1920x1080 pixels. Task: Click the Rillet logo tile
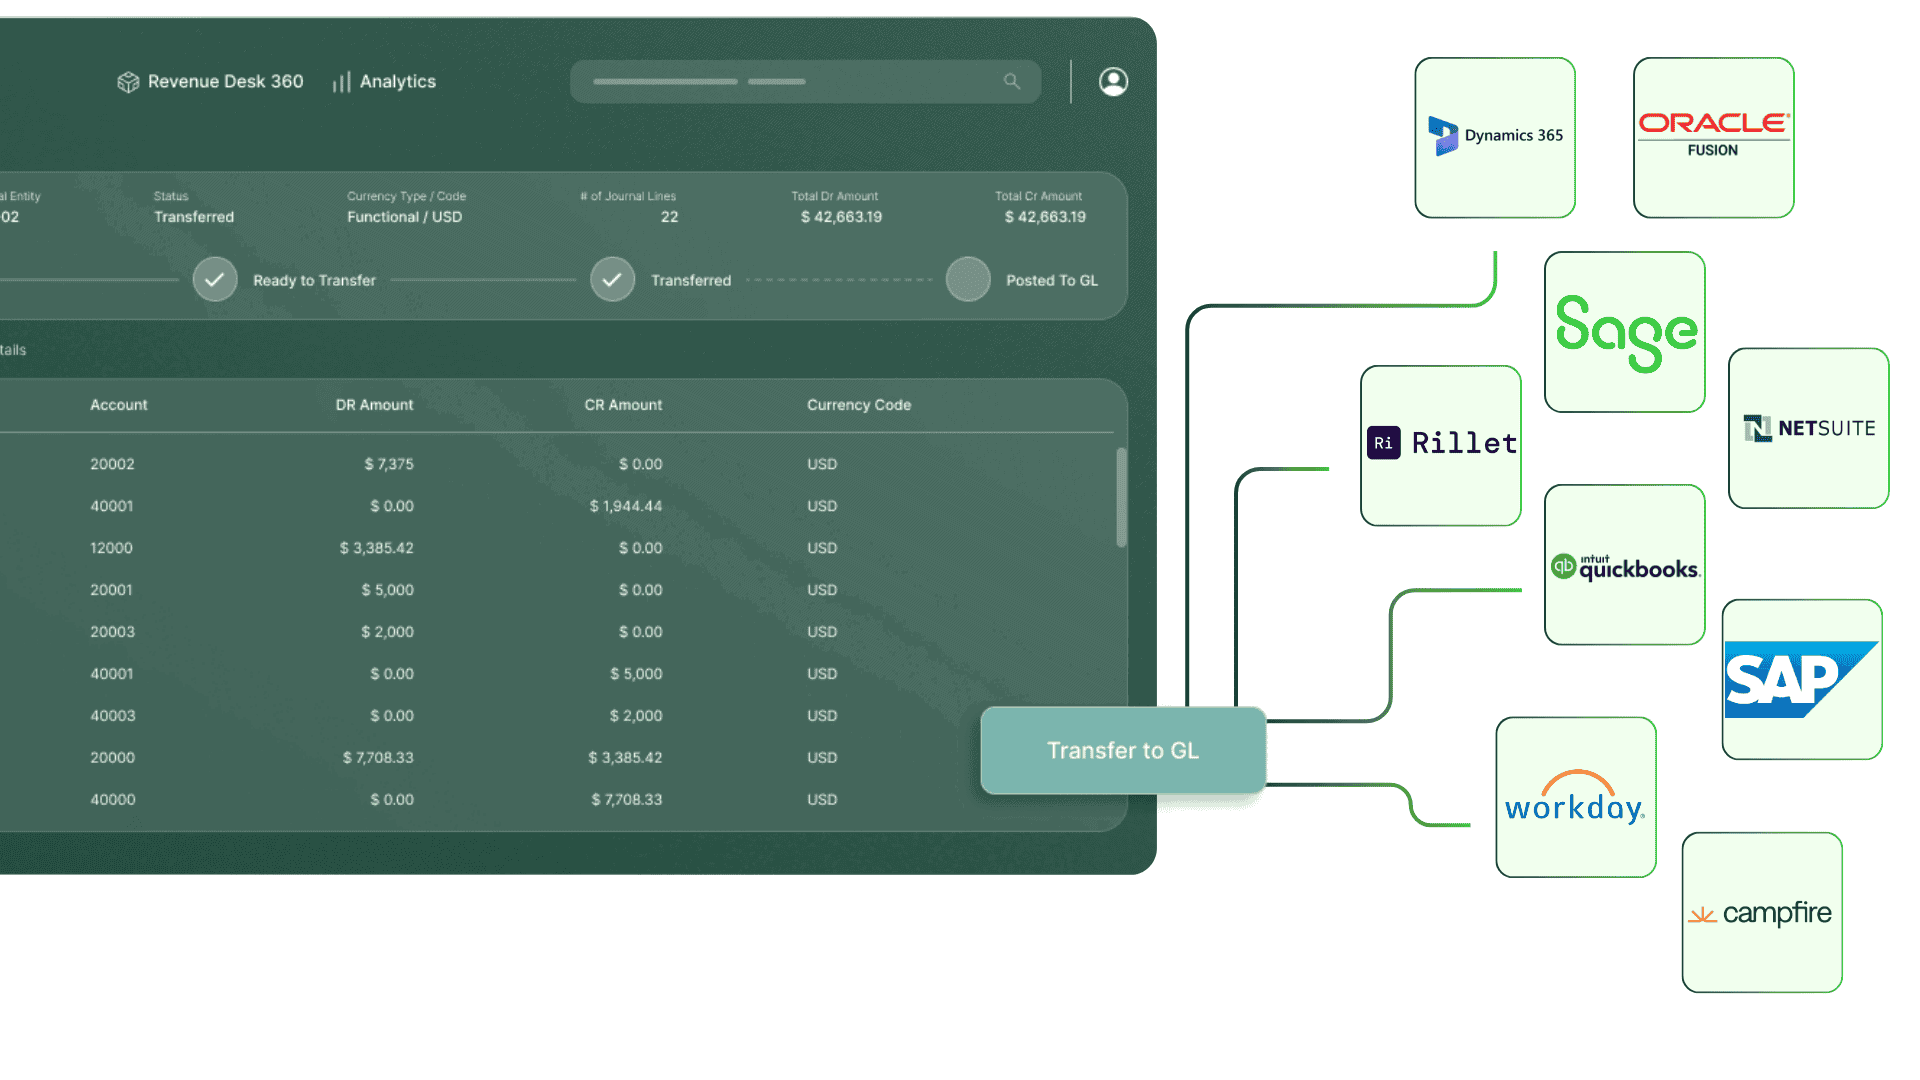pyautogui.click(x=1440, y=445)
